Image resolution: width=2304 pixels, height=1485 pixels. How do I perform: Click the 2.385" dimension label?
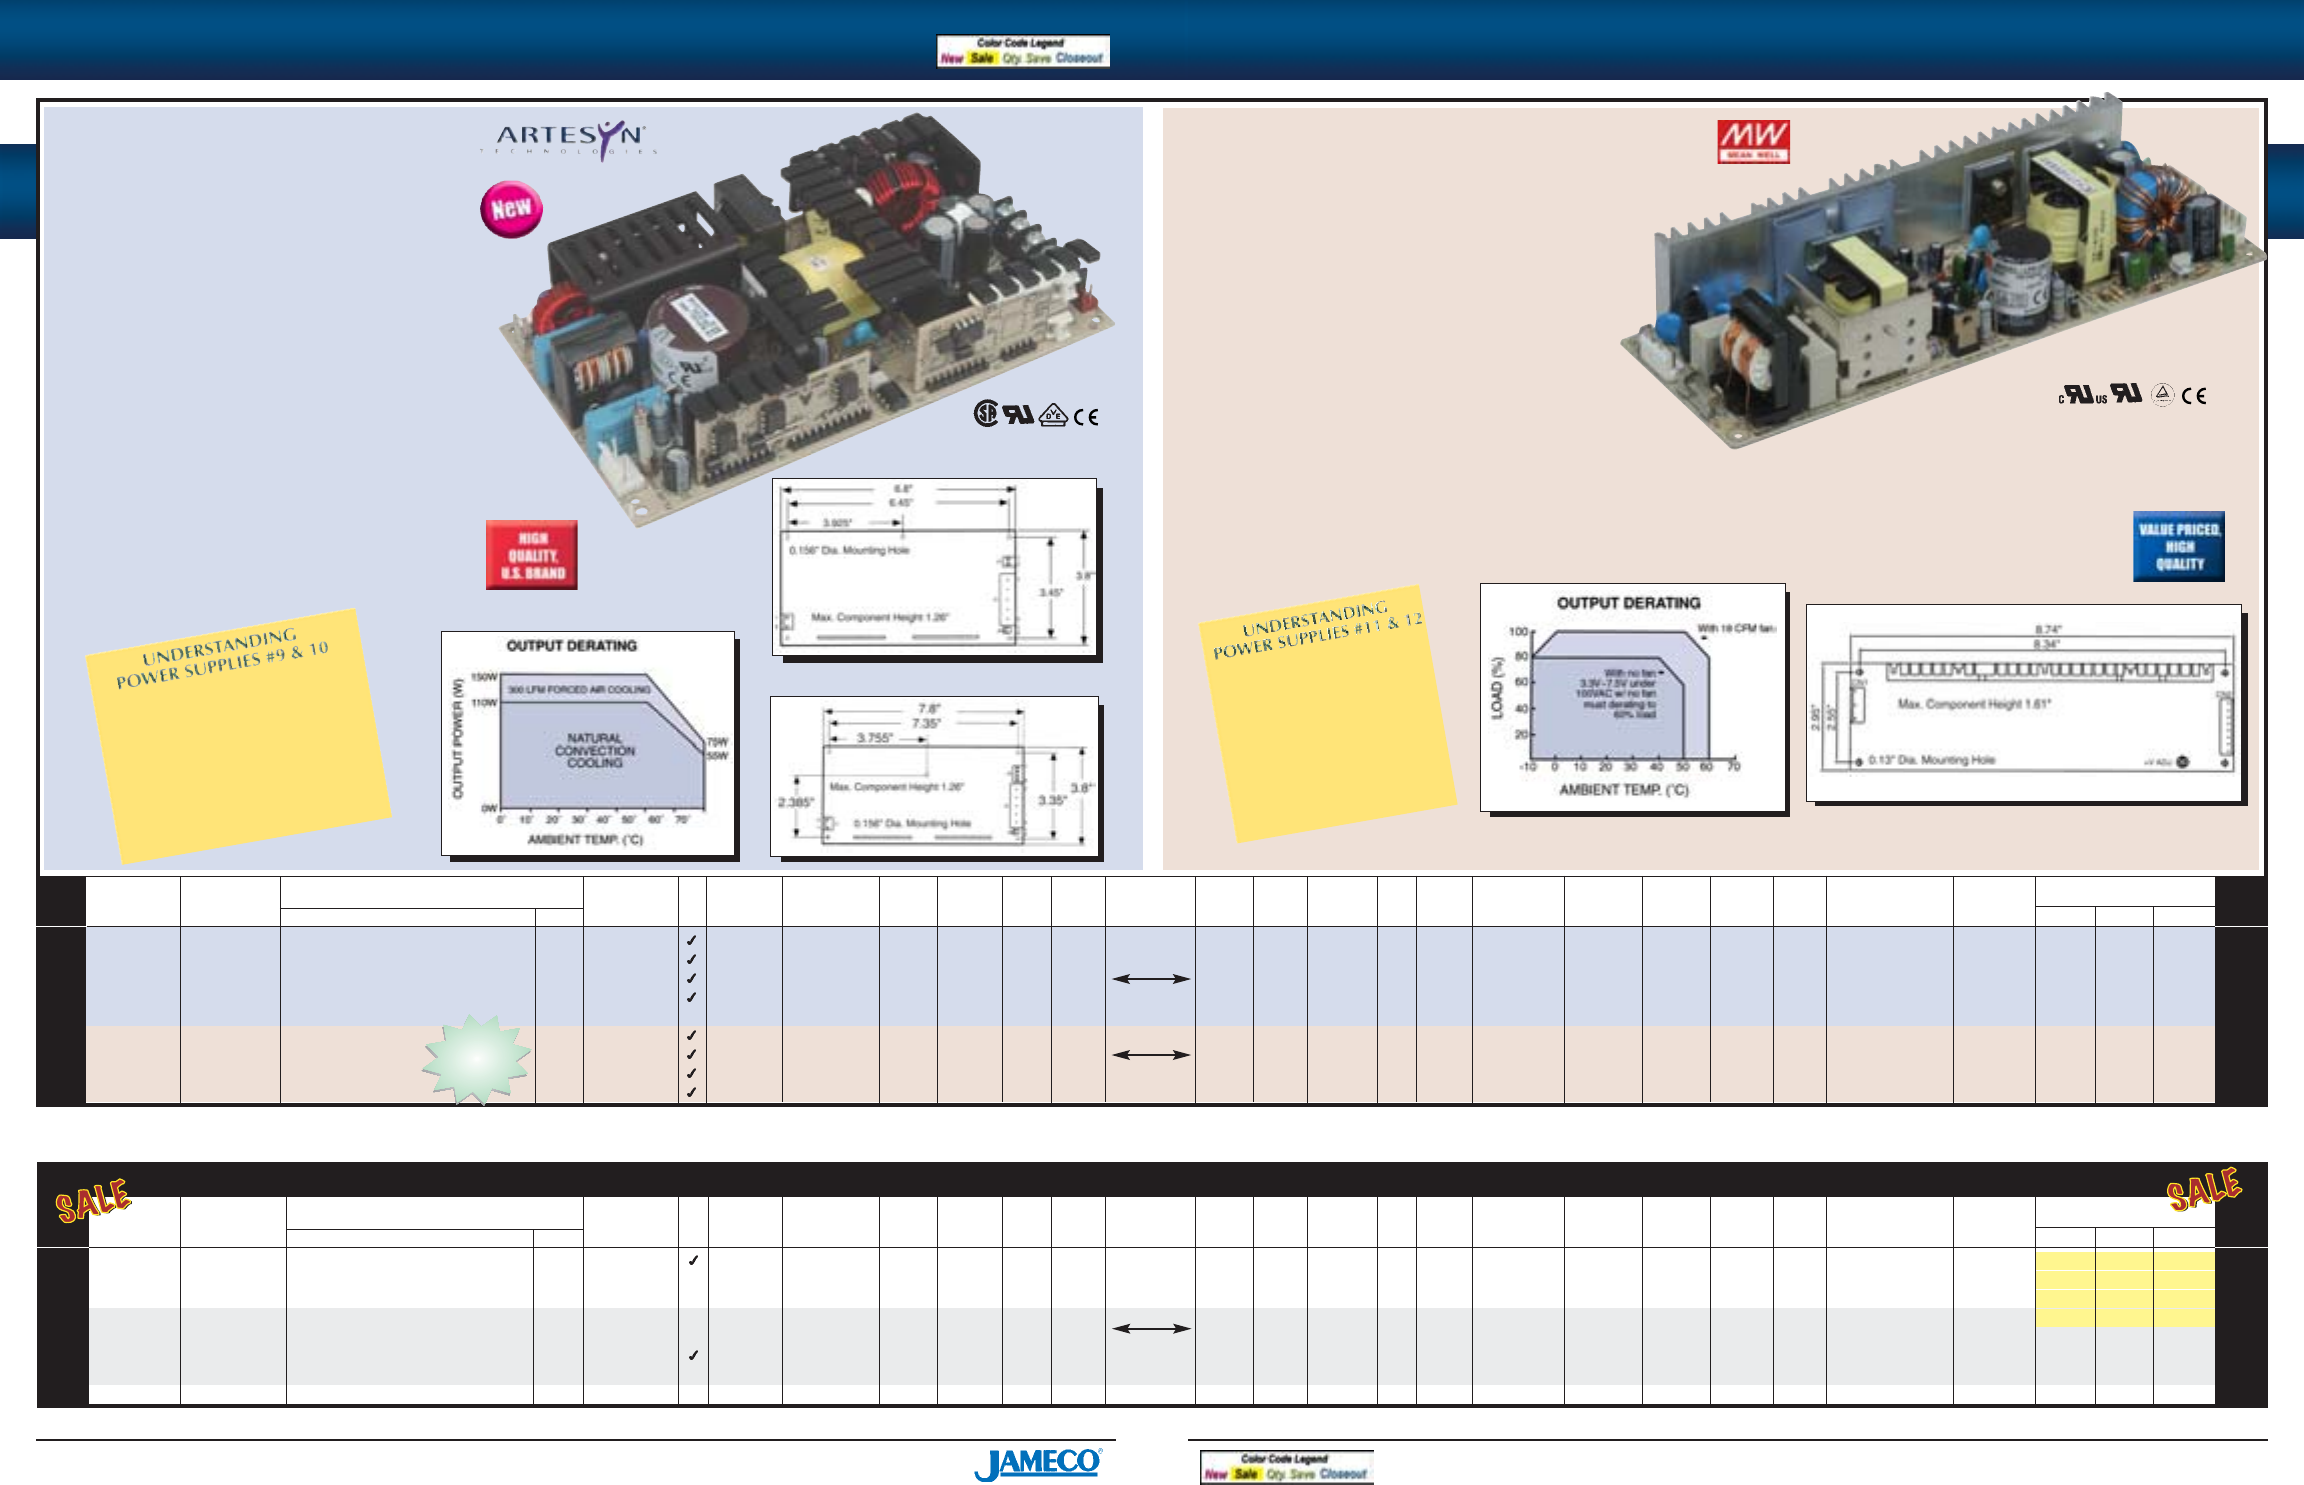click(796, 802)
